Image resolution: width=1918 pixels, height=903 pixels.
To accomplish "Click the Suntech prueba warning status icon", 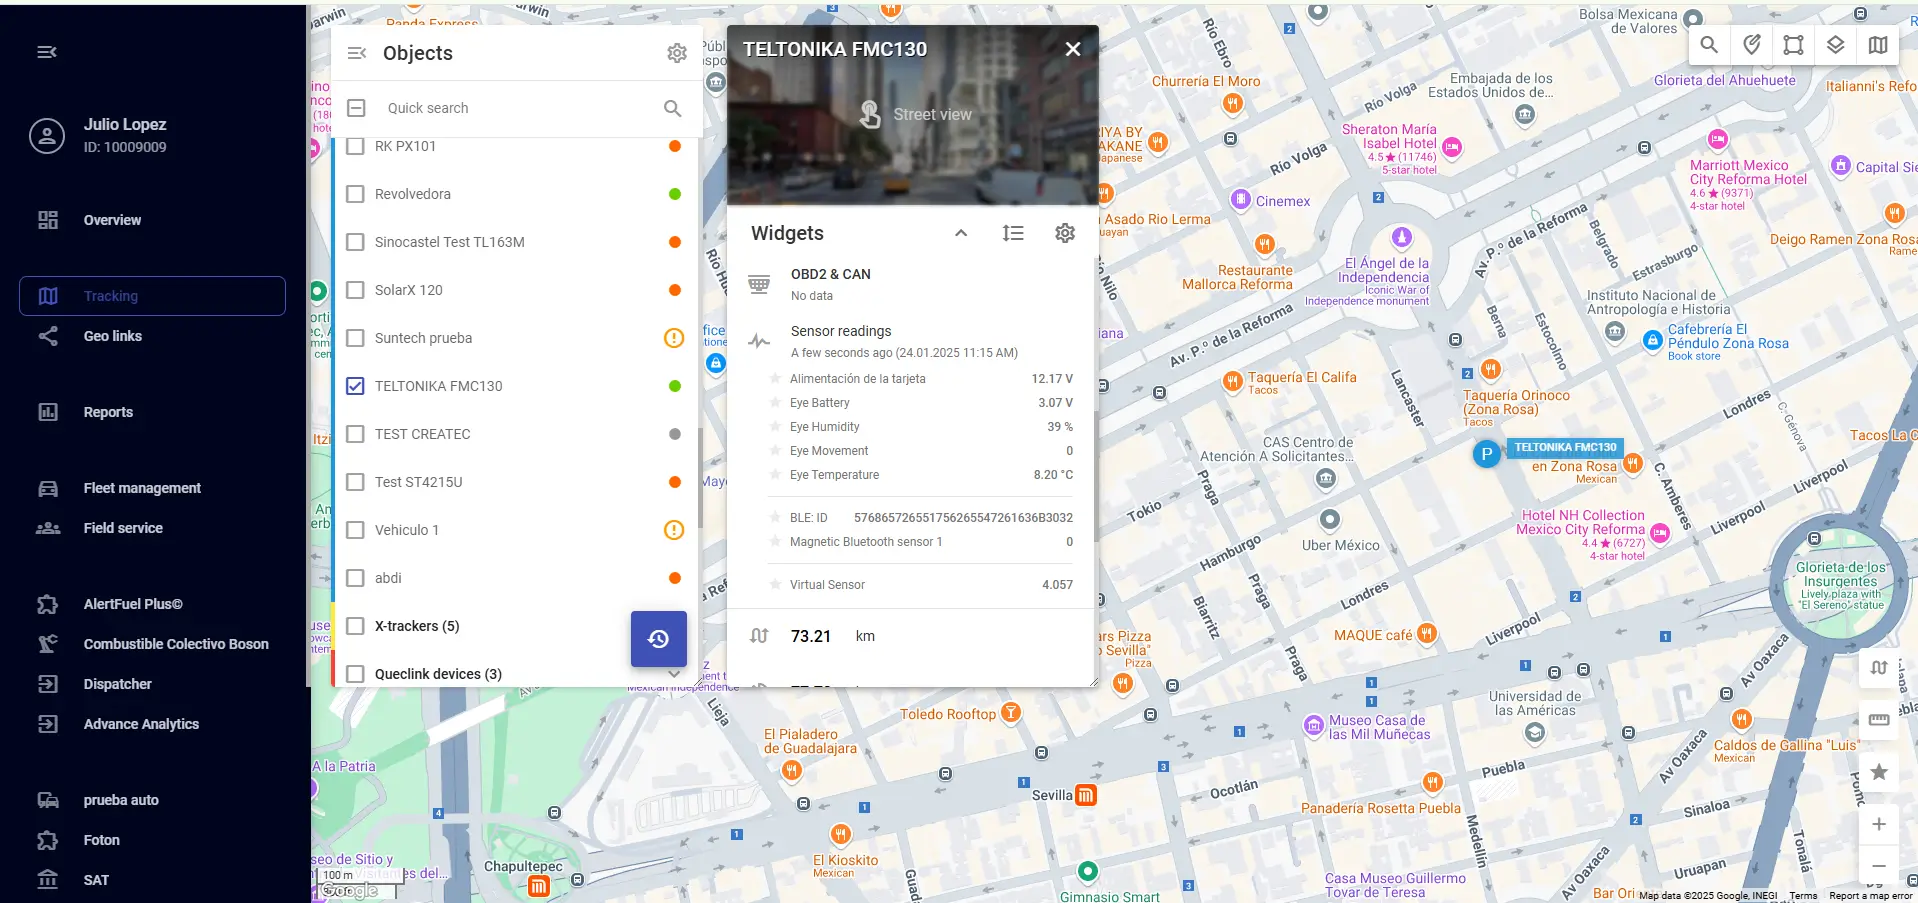I will click(674, 338).
